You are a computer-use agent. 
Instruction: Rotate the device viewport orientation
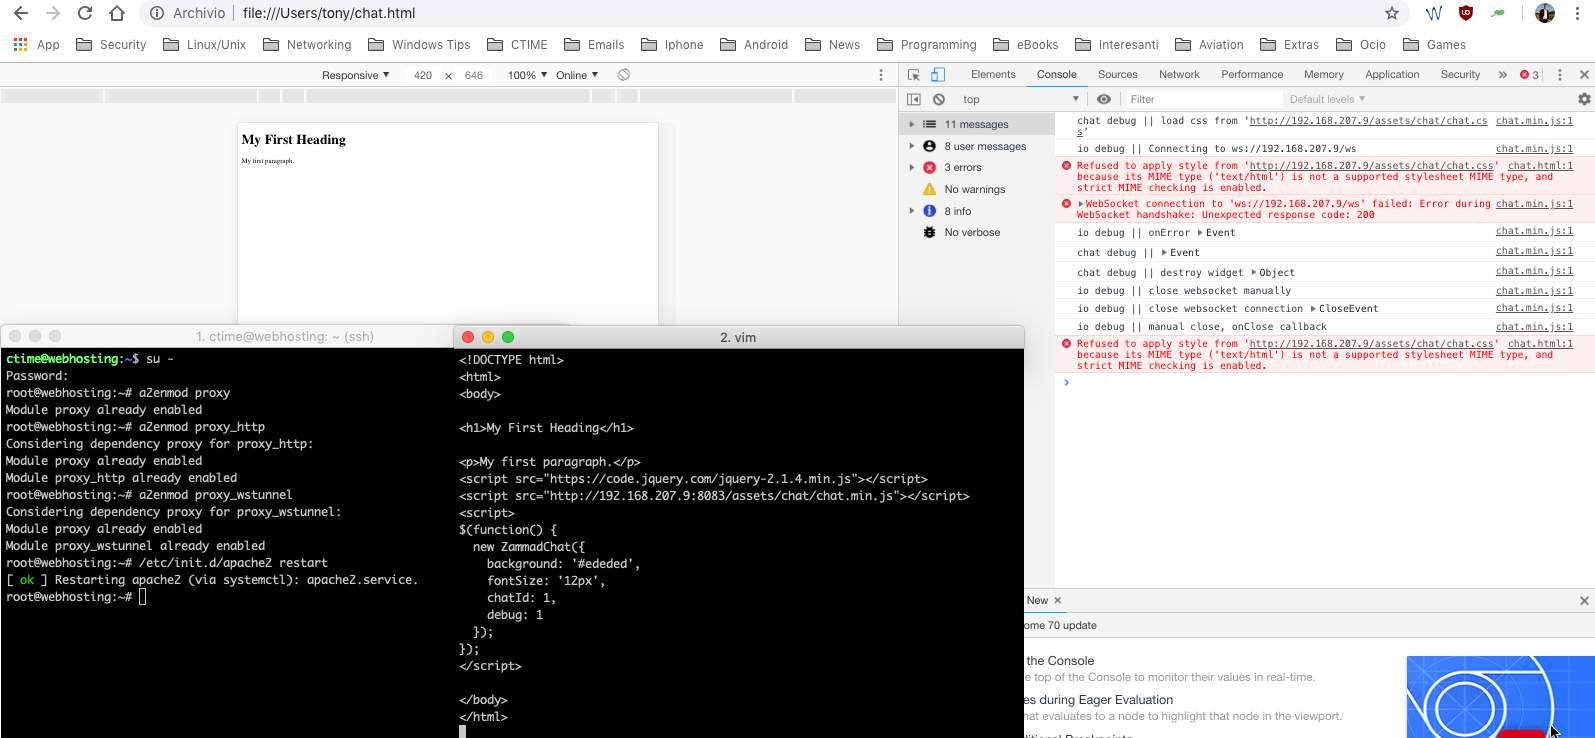pyautogui.click(x=624, y=75)
